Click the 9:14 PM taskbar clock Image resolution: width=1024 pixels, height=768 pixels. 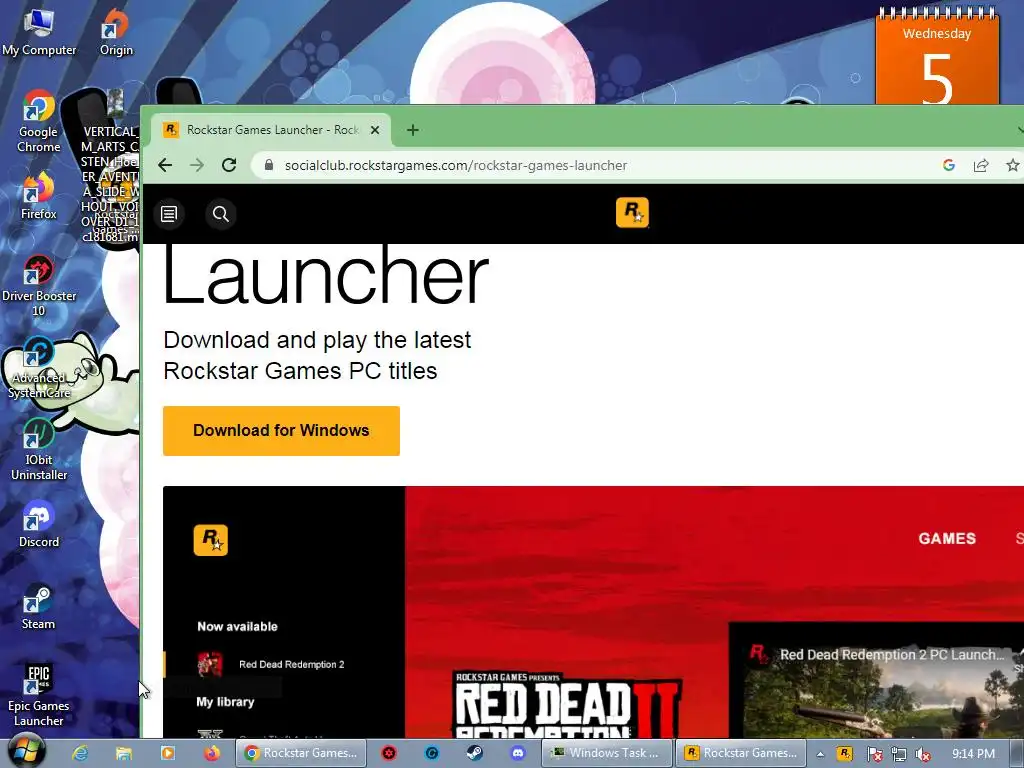tap(973, 754)
